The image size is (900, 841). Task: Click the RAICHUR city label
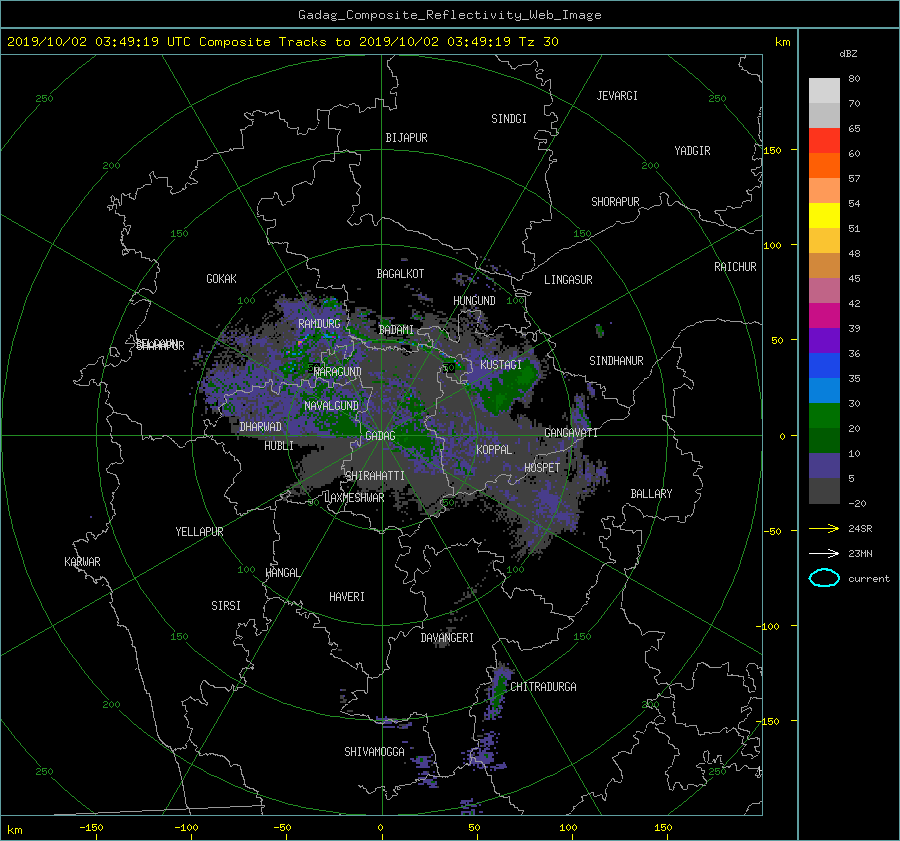pos(735,267)
